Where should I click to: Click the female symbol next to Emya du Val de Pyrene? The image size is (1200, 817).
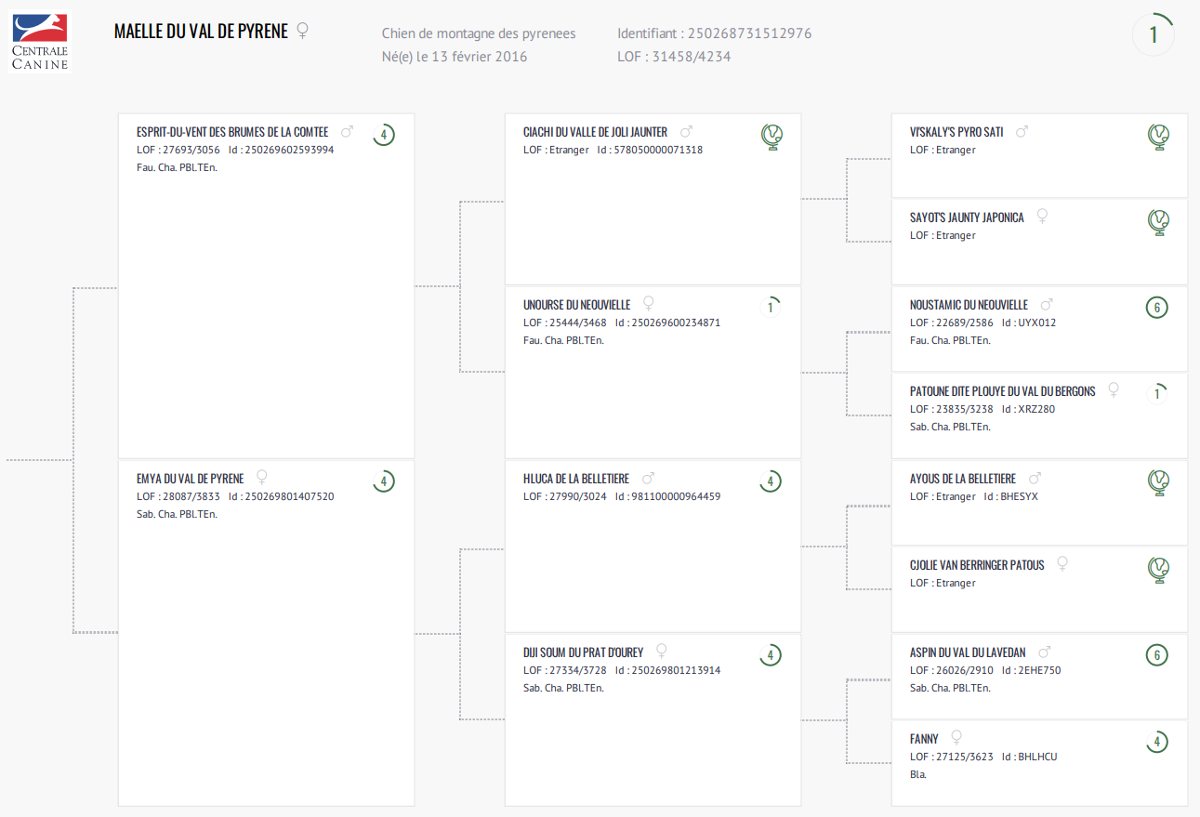click(x=262, y=478)
